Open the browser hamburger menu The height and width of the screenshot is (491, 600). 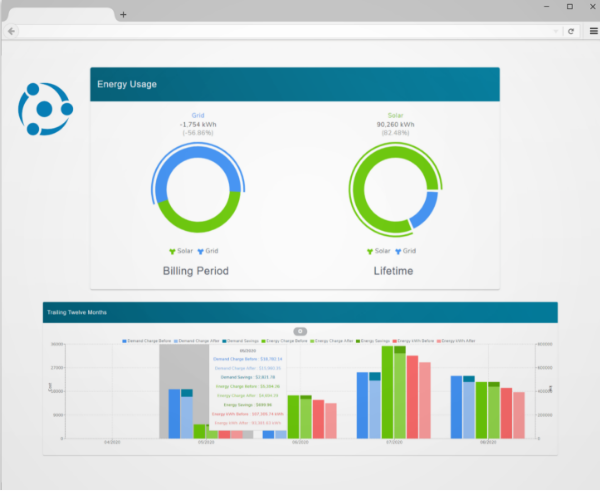593,31
